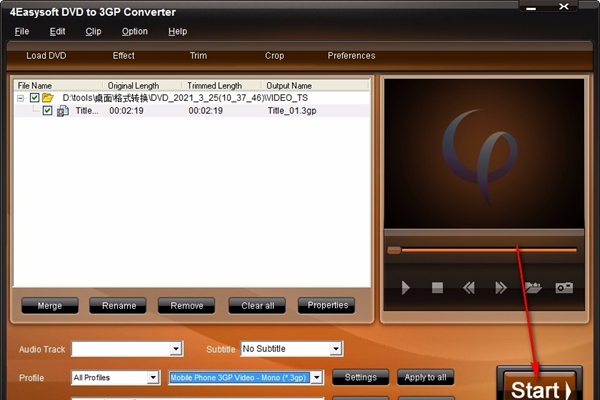Open the All Profiles dropdown
The height and width of the screenshot is (400, 600).
click(153, 377)
